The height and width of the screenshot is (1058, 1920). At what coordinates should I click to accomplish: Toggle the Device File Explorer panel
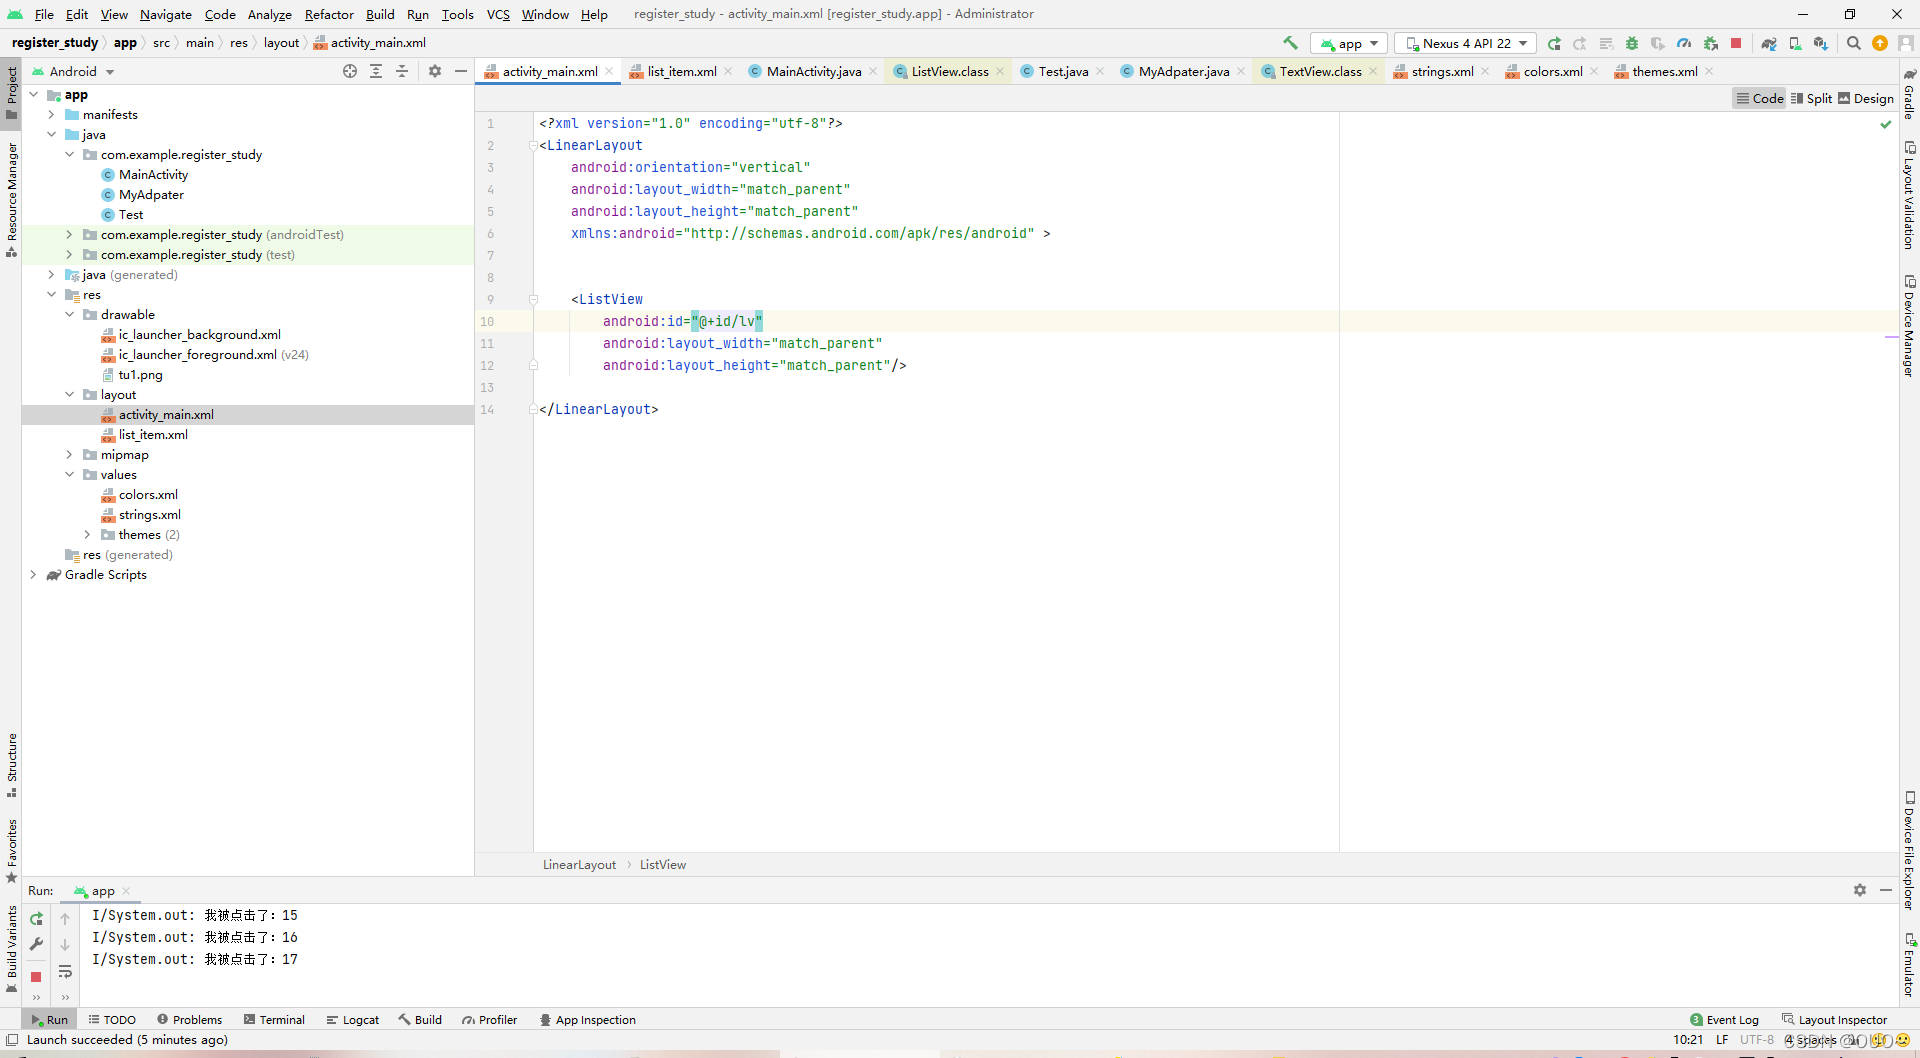click(1909, 851)
